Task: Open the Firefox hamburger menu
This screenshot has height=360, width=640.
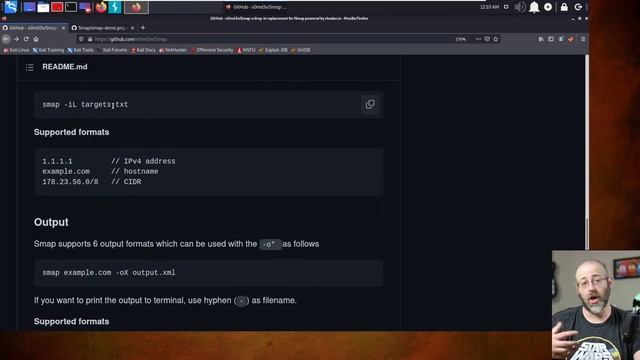Action: tap(583, 39)
